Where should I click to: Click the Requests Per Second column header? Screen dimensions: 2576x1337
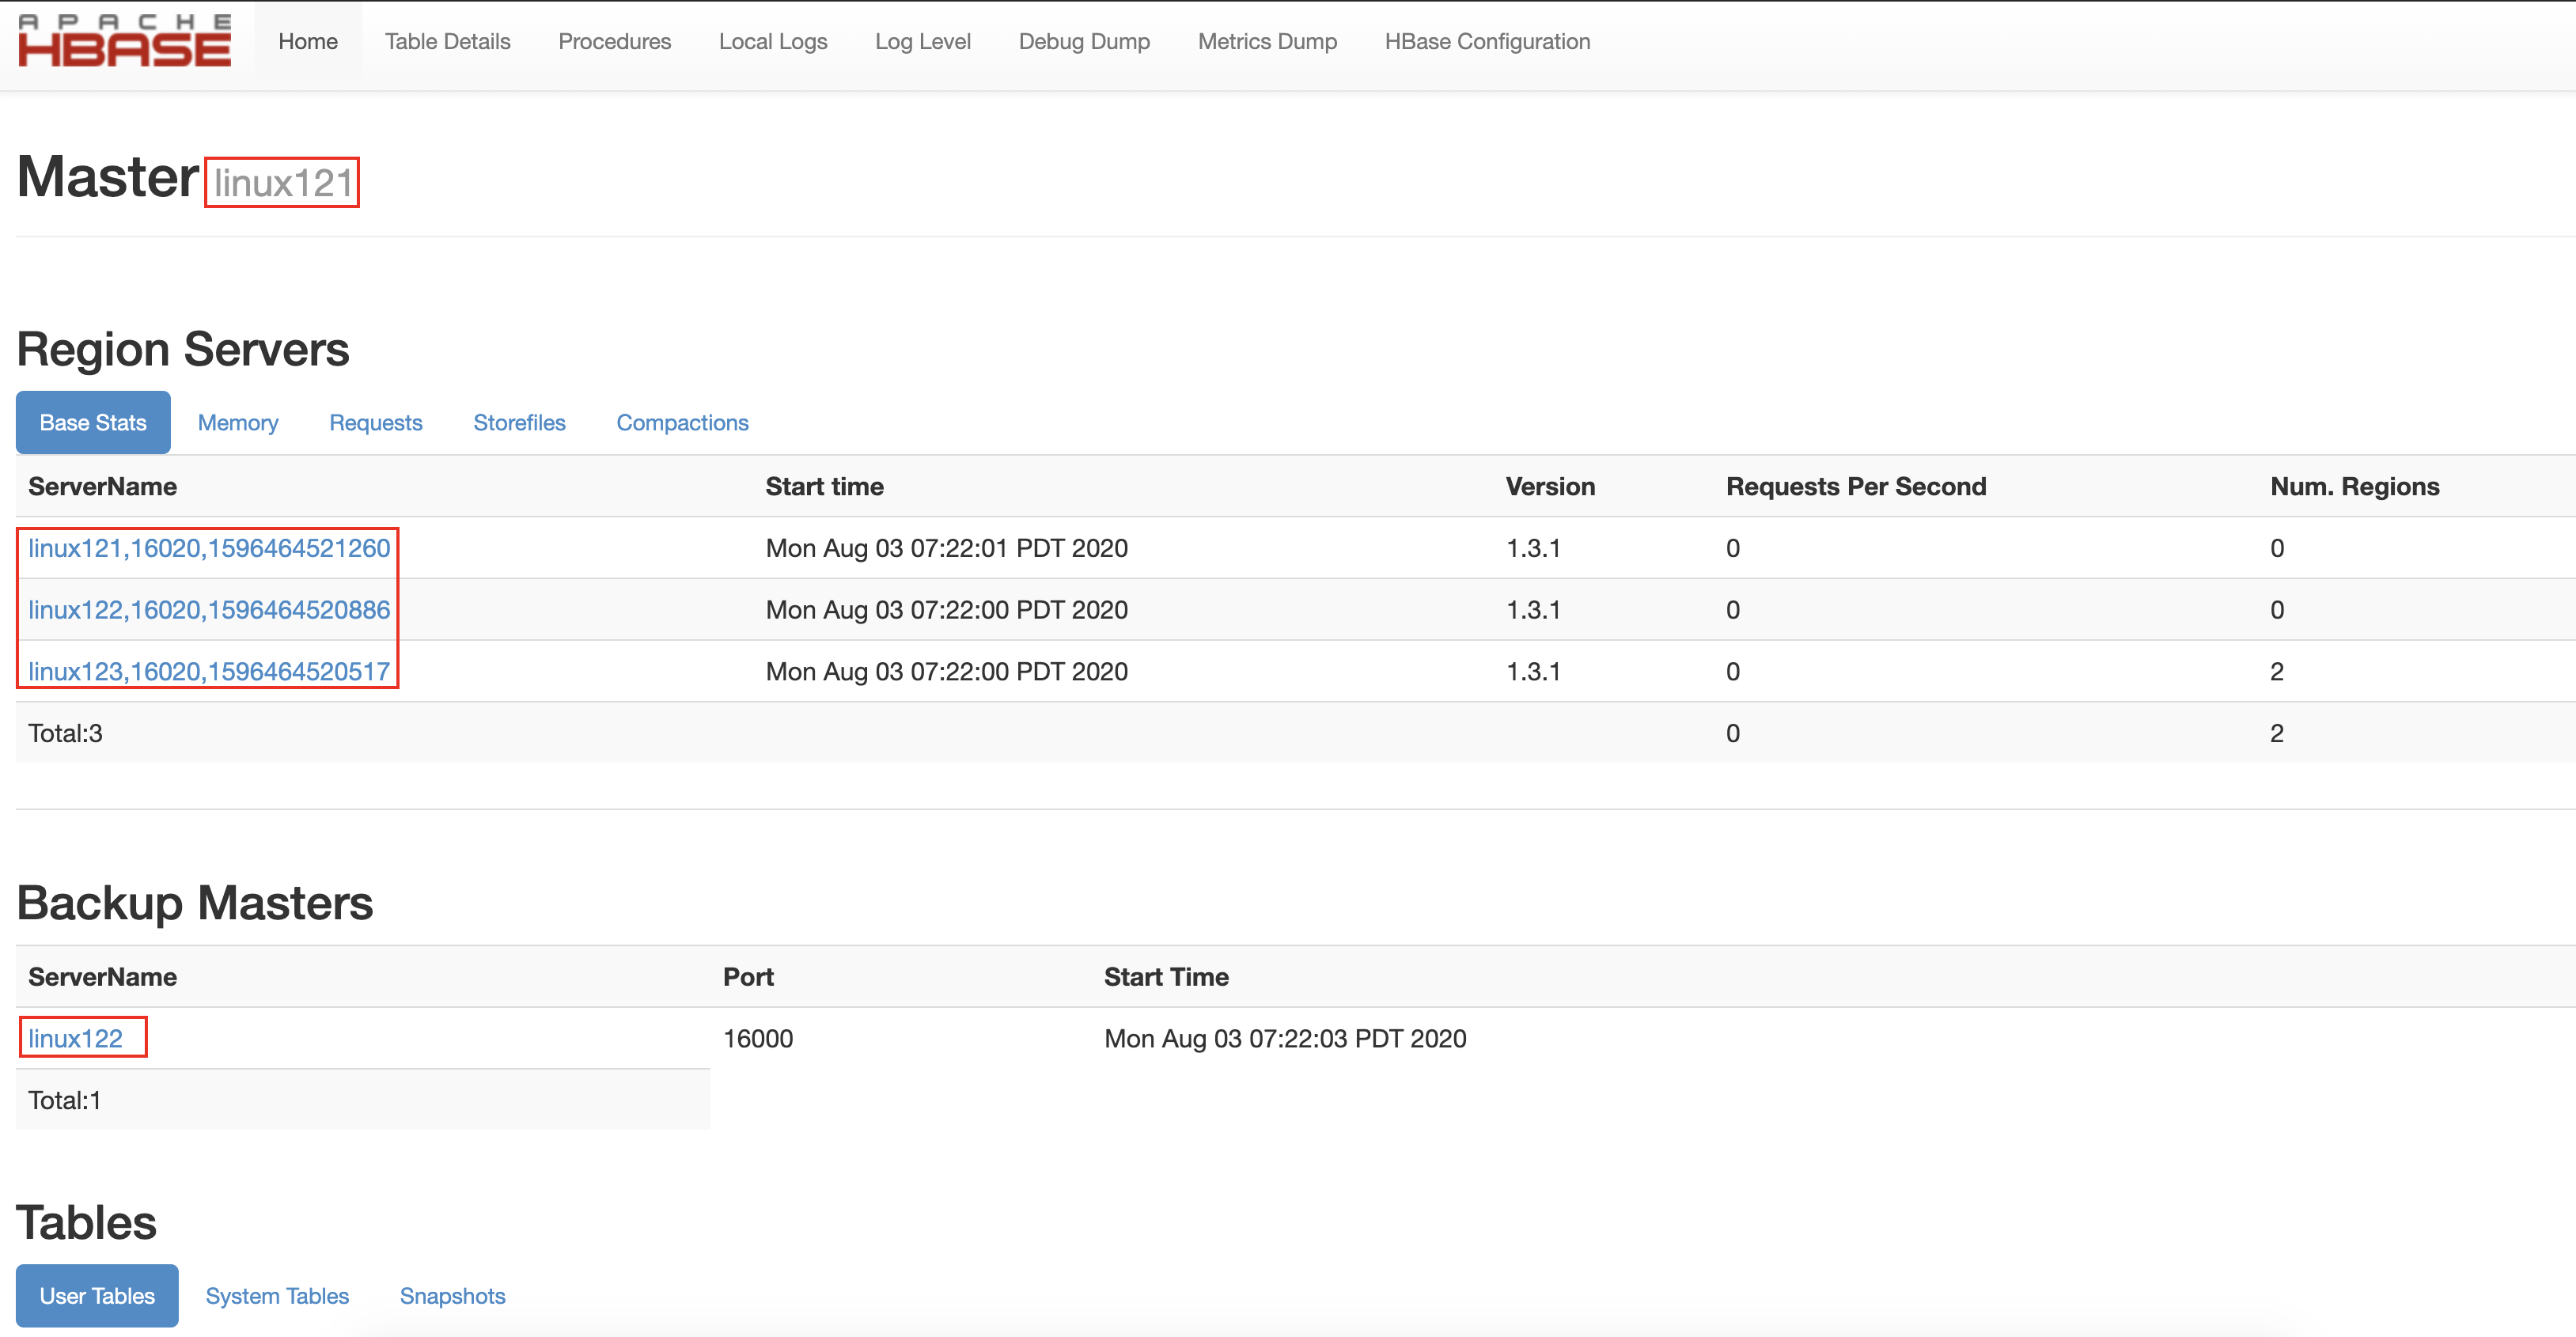click(x=1856, y=486)
